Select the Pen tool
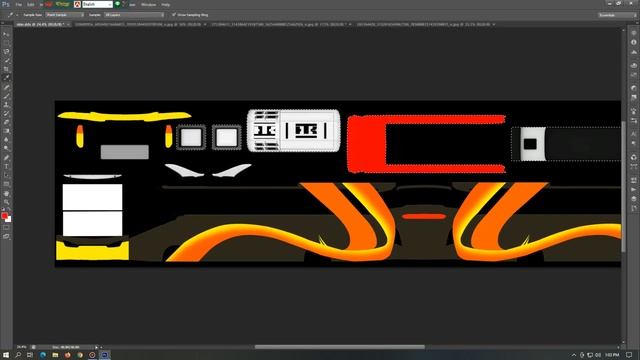640x360 pixels. coord(6,158)
